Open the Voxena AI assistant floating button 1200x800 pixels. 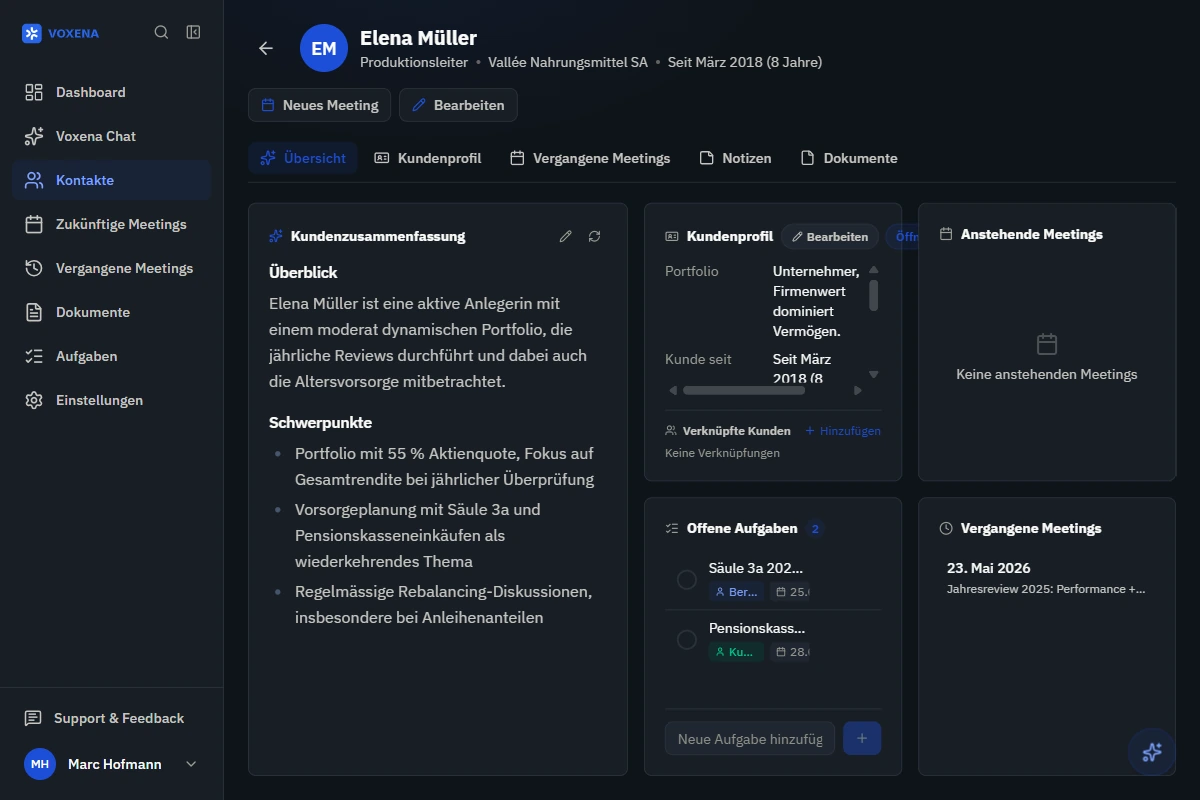pyautogui.click(x=1152, y=752)
